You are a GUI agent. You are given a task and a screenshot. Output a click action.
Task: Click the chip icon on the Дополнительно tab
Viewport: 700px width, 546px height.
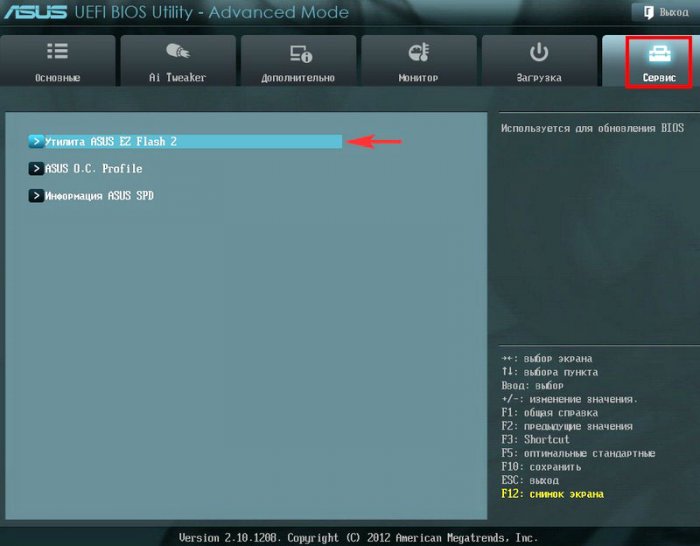300,52
